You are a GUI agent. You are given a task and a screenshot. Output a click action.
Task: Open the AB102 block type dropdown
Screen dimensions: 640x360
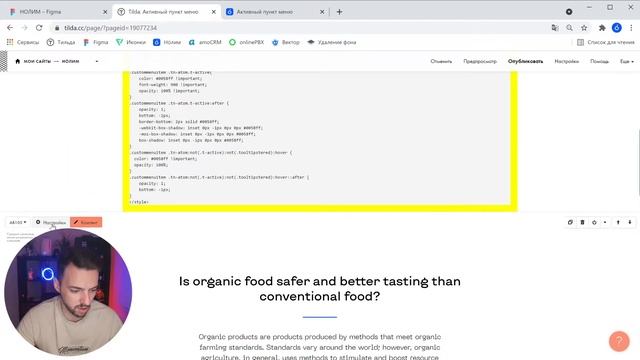click(18, 222)
